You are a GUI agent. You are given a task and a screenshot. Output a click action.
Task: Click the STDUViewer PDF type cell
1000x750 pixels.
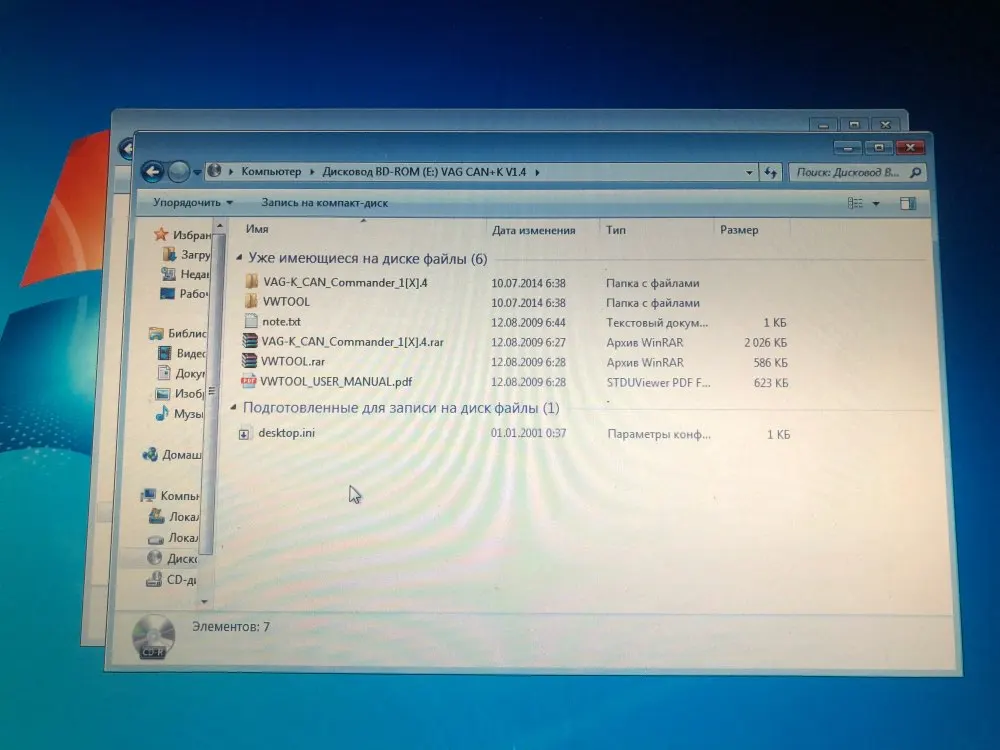pyautogui.click(x=658, y=383)
